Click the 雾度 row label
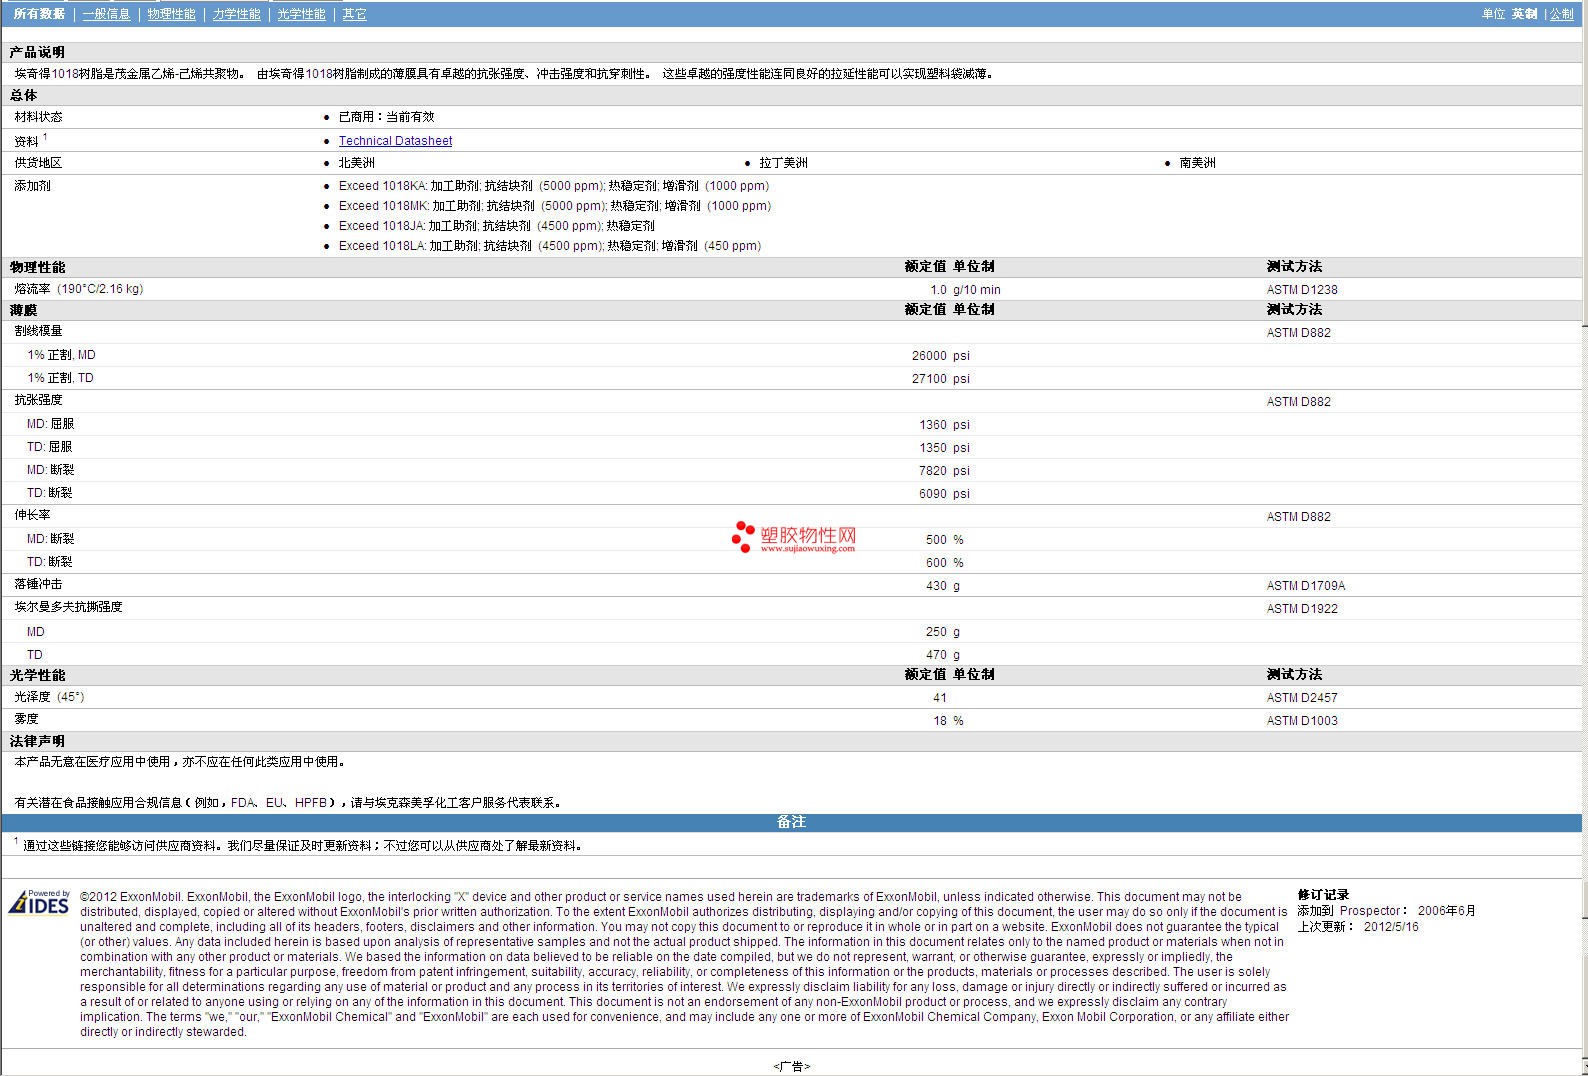 coord(26,719)
